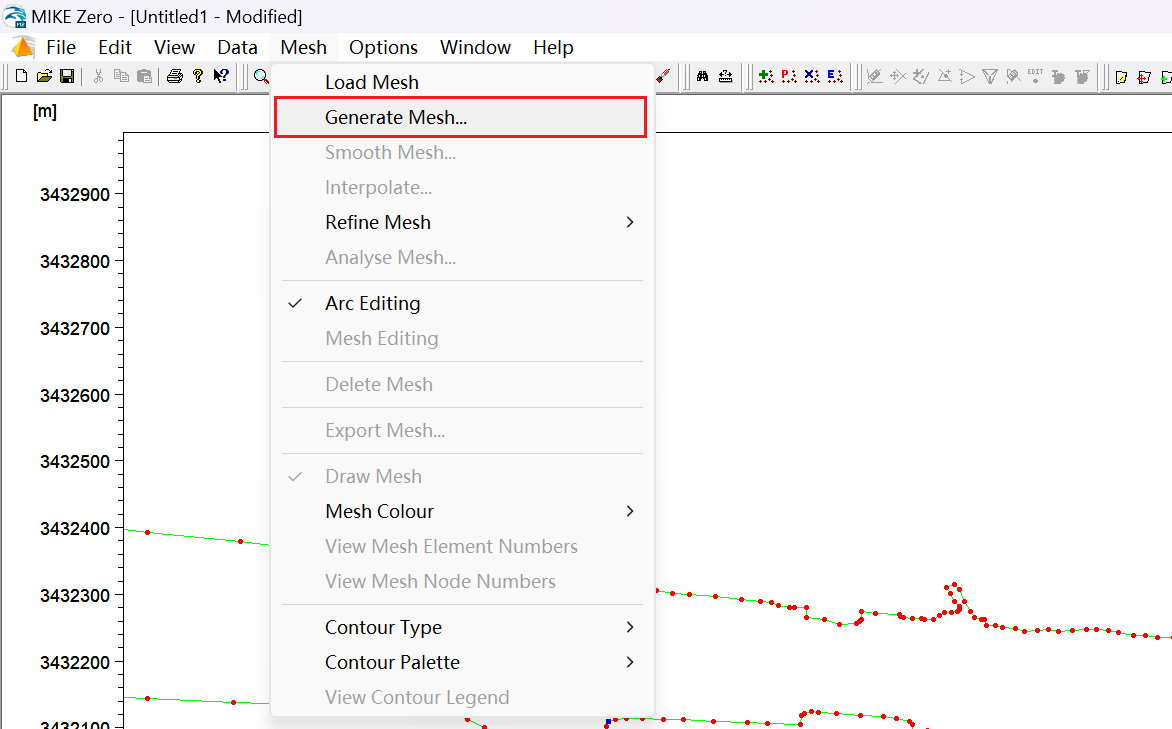Click the Cut scissors icon
Image resolution: width=1172 pixels, height=729 pixels.
[98, 76]
